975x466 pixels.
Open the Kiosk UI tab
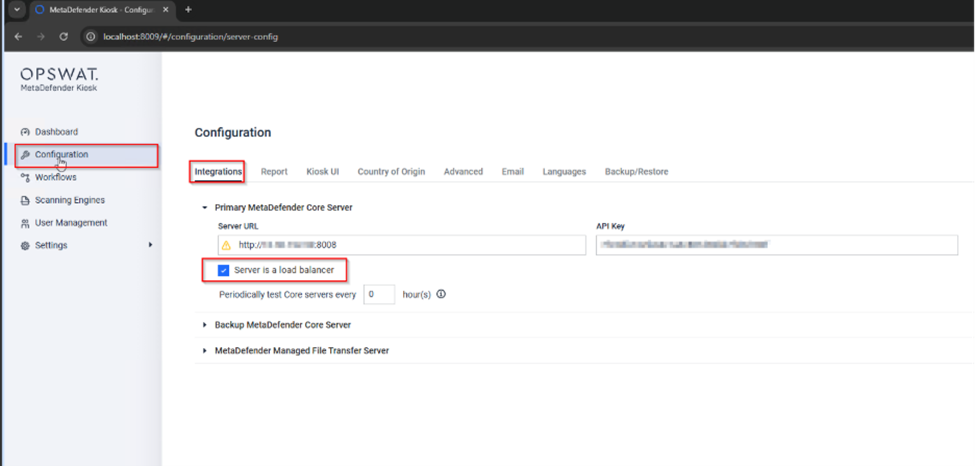pos(322,172)
